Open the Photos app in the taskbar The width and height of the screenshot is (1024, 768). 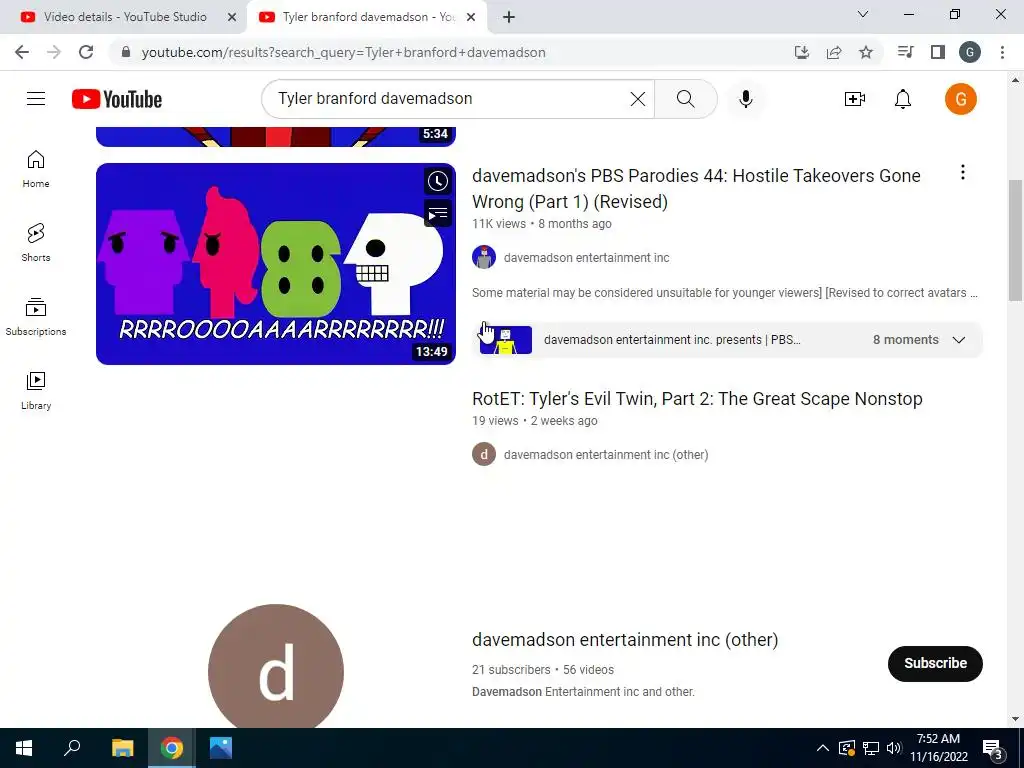[221, 748]
